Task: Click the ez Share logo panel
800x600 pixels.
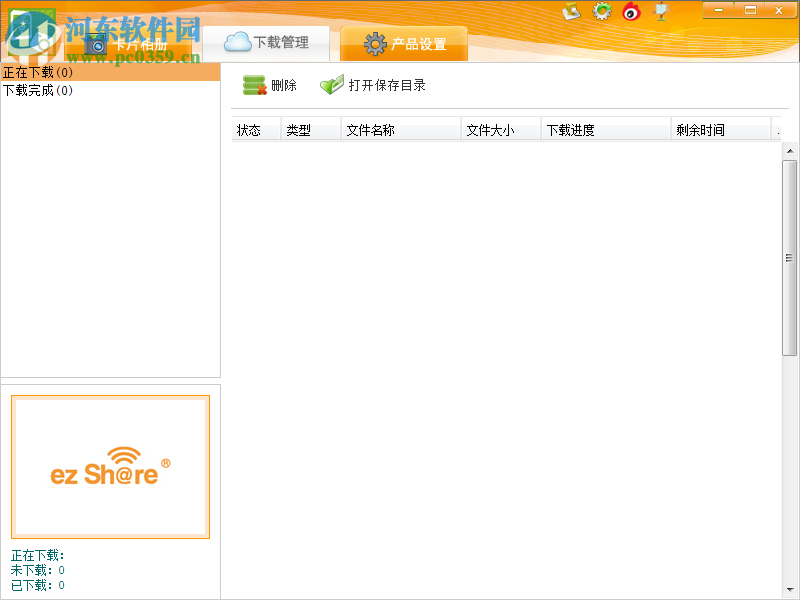Action: coord(110,466)
